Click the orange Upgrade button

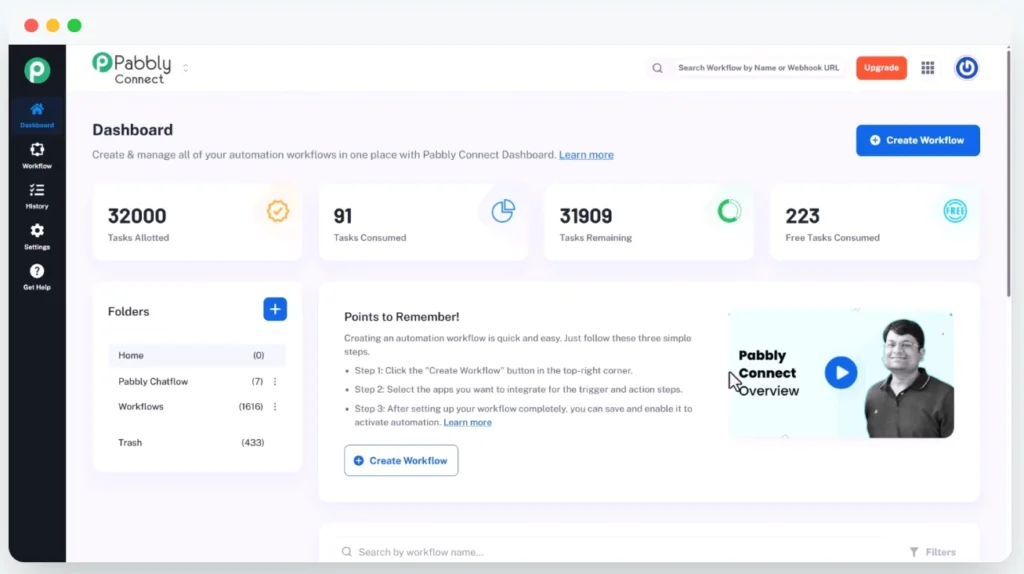[881, 68]
